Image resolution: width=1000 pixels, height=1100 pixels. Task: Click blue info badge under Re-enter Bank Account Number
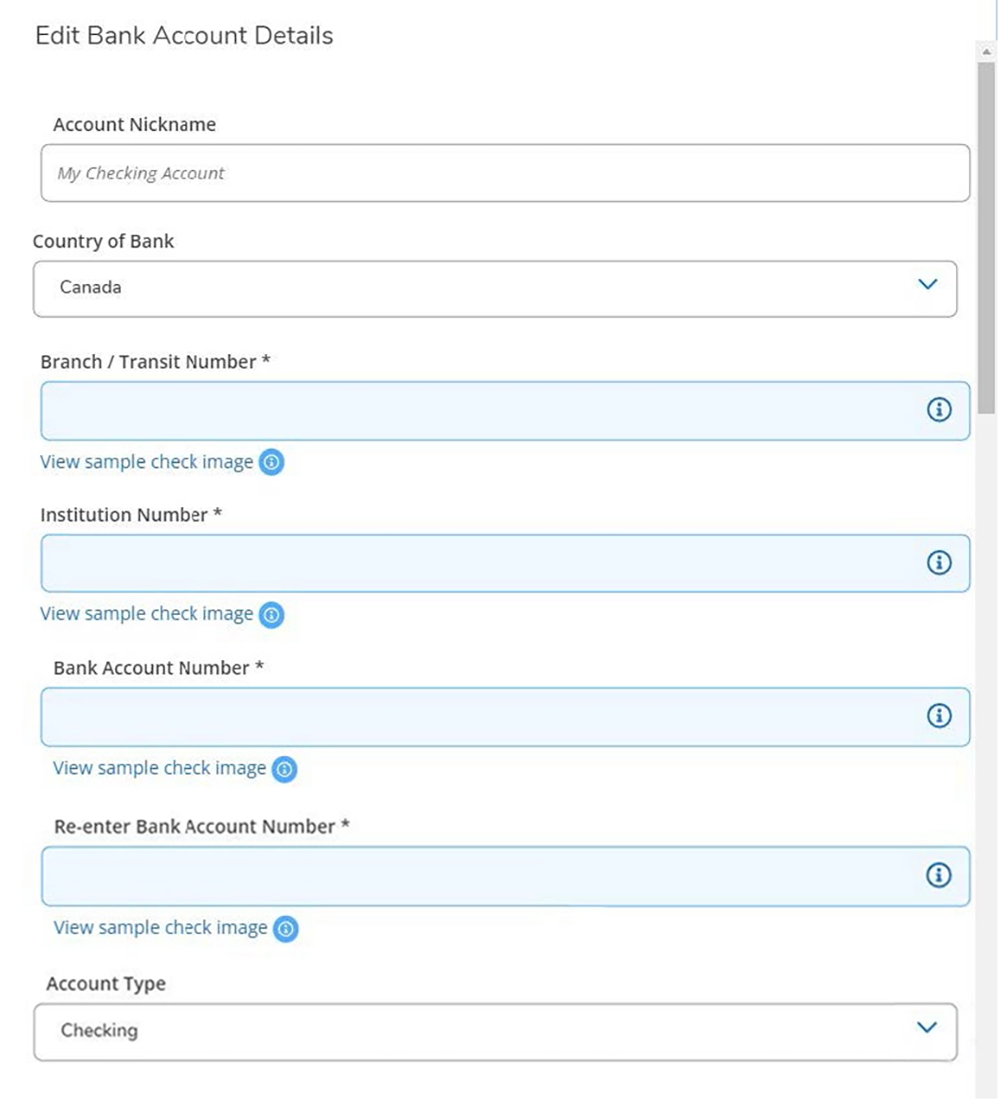[x=286, y=929]
